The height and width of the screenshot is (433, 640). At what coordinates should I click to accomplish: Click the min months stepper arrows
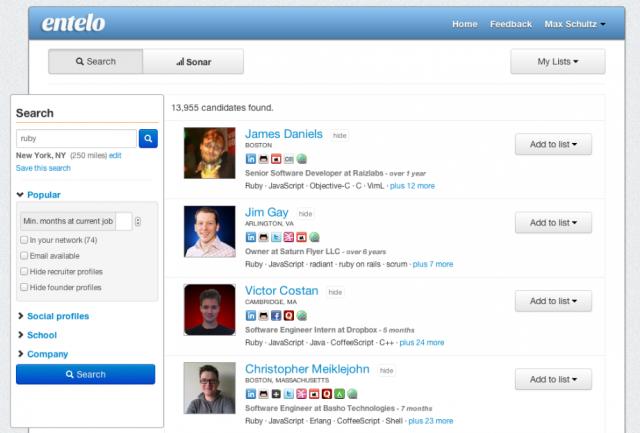coord(138,221)
